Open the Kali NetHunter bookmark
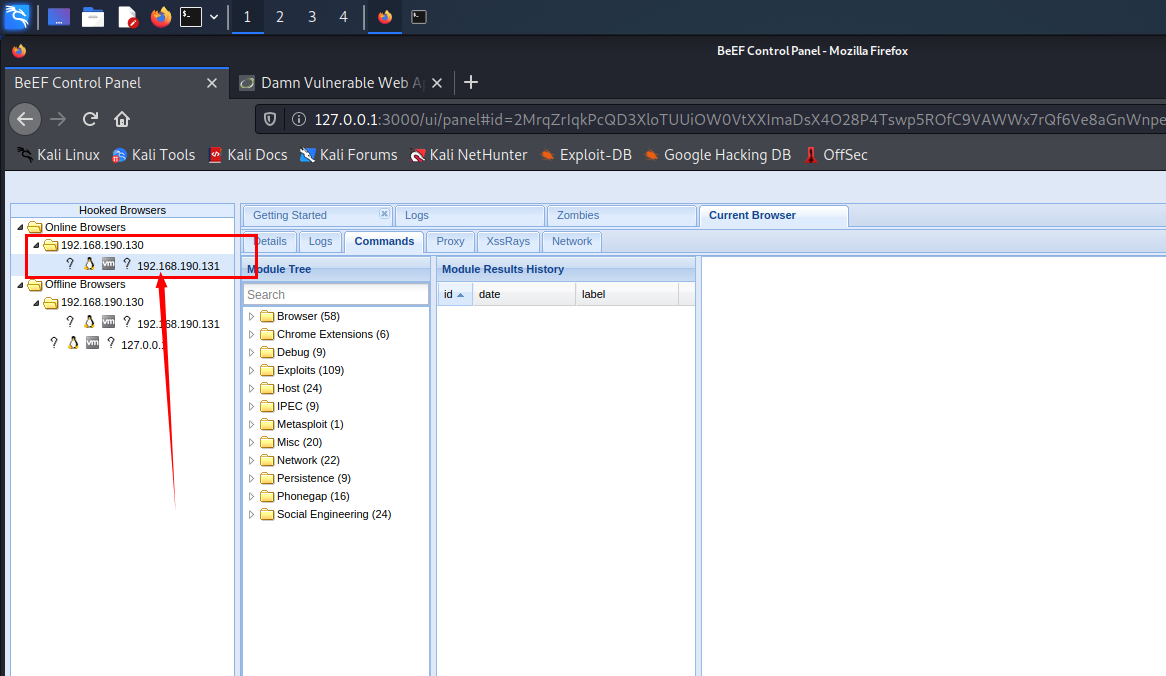1166x676 pixels. 468,155
